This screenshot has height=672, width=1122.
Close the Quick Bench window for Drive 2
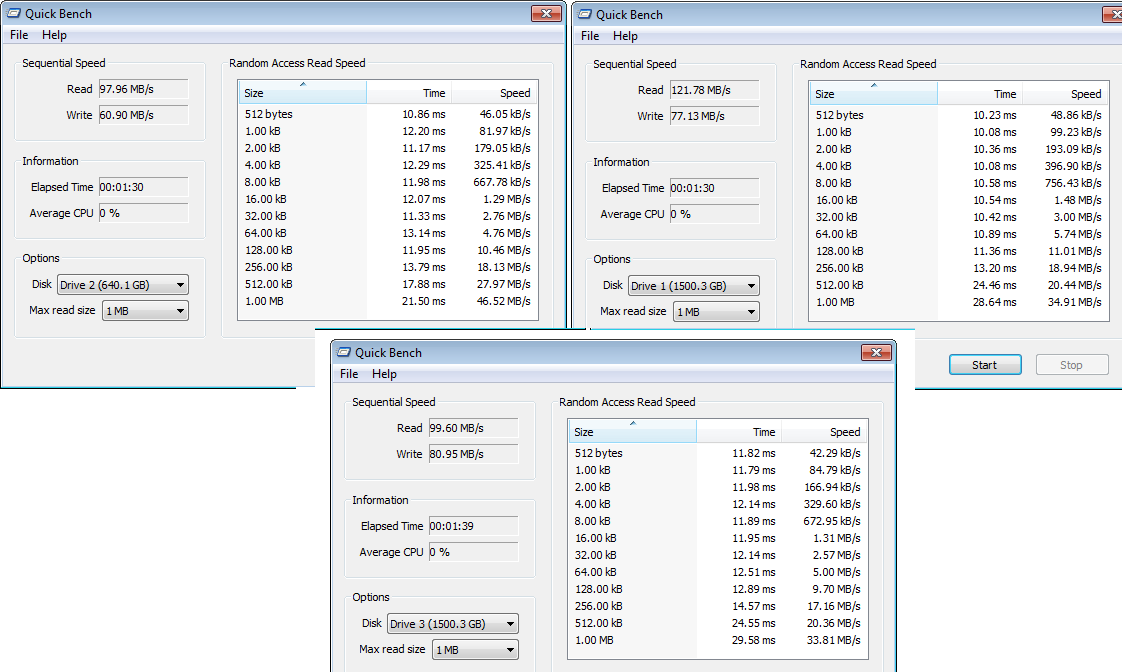(545, 14)
